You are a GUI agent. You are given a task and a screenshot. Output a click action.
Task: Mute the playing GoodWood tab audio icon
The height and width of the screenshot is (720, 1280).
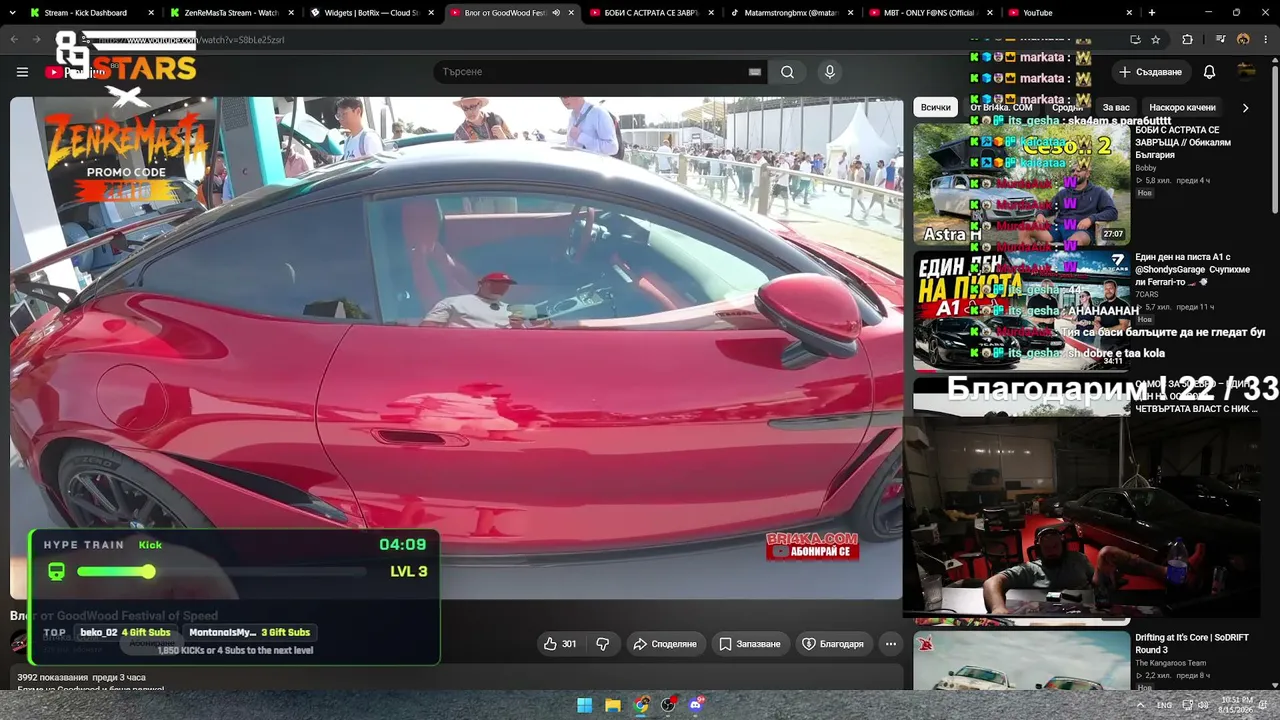(556, 13)
